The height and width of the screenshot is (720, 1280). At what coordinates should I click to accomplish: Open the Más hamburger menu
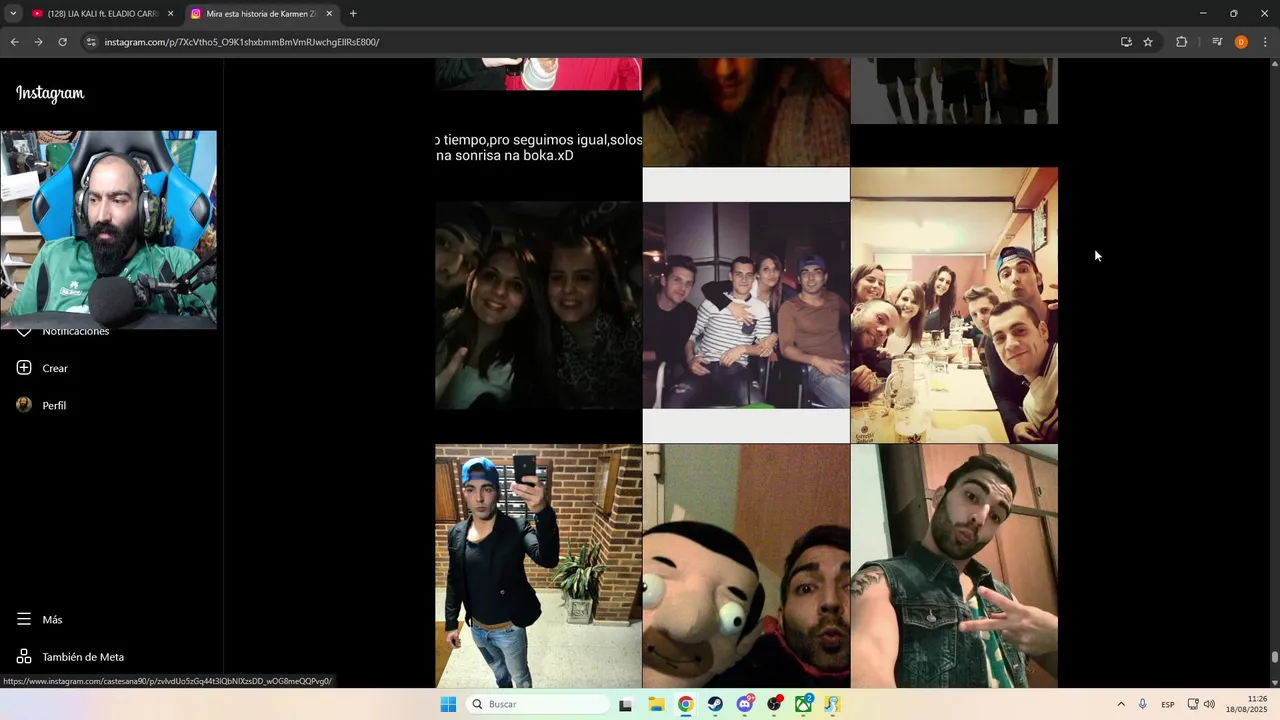[40, 619]
